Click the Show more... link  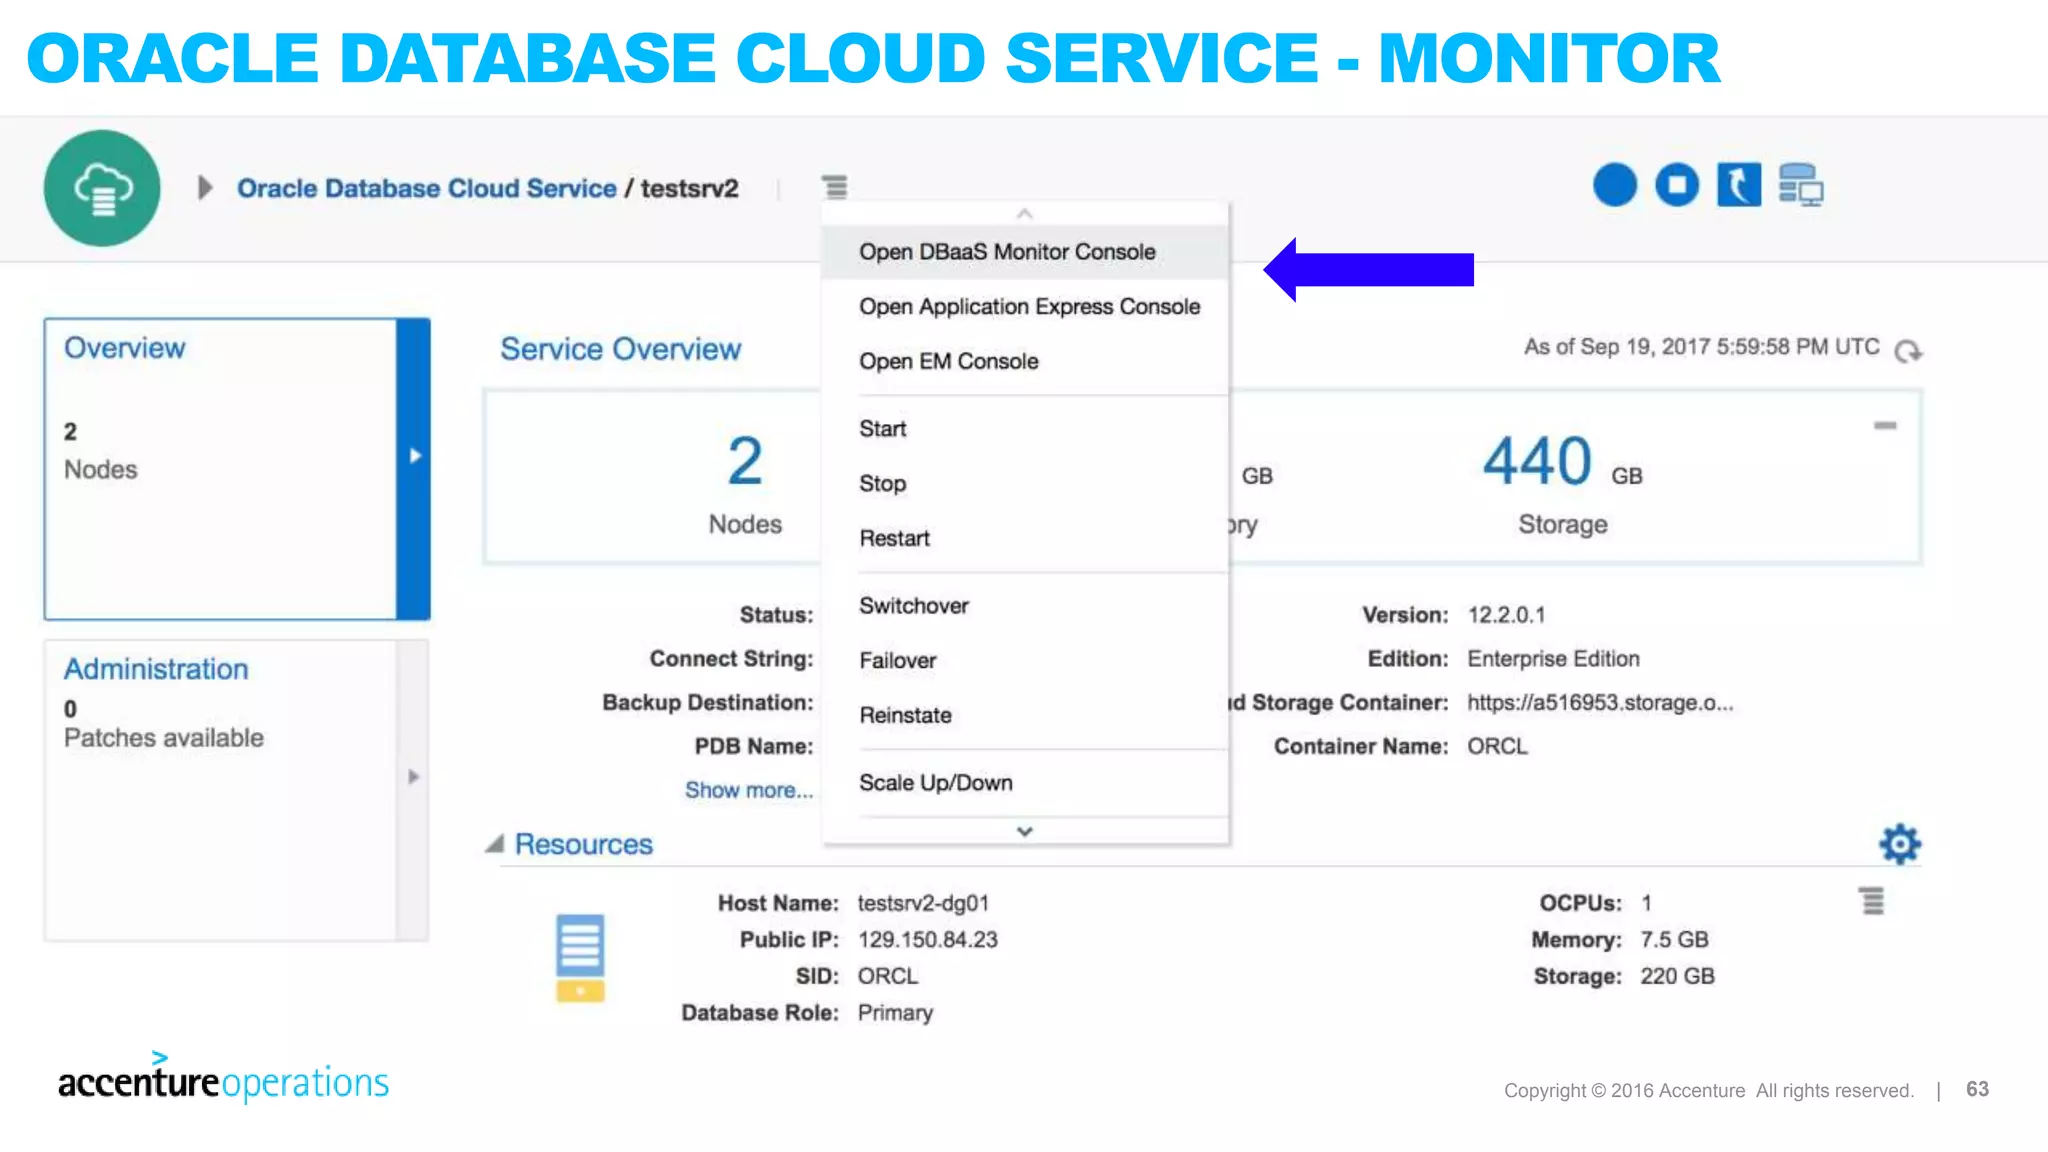(x=749, y=790)
